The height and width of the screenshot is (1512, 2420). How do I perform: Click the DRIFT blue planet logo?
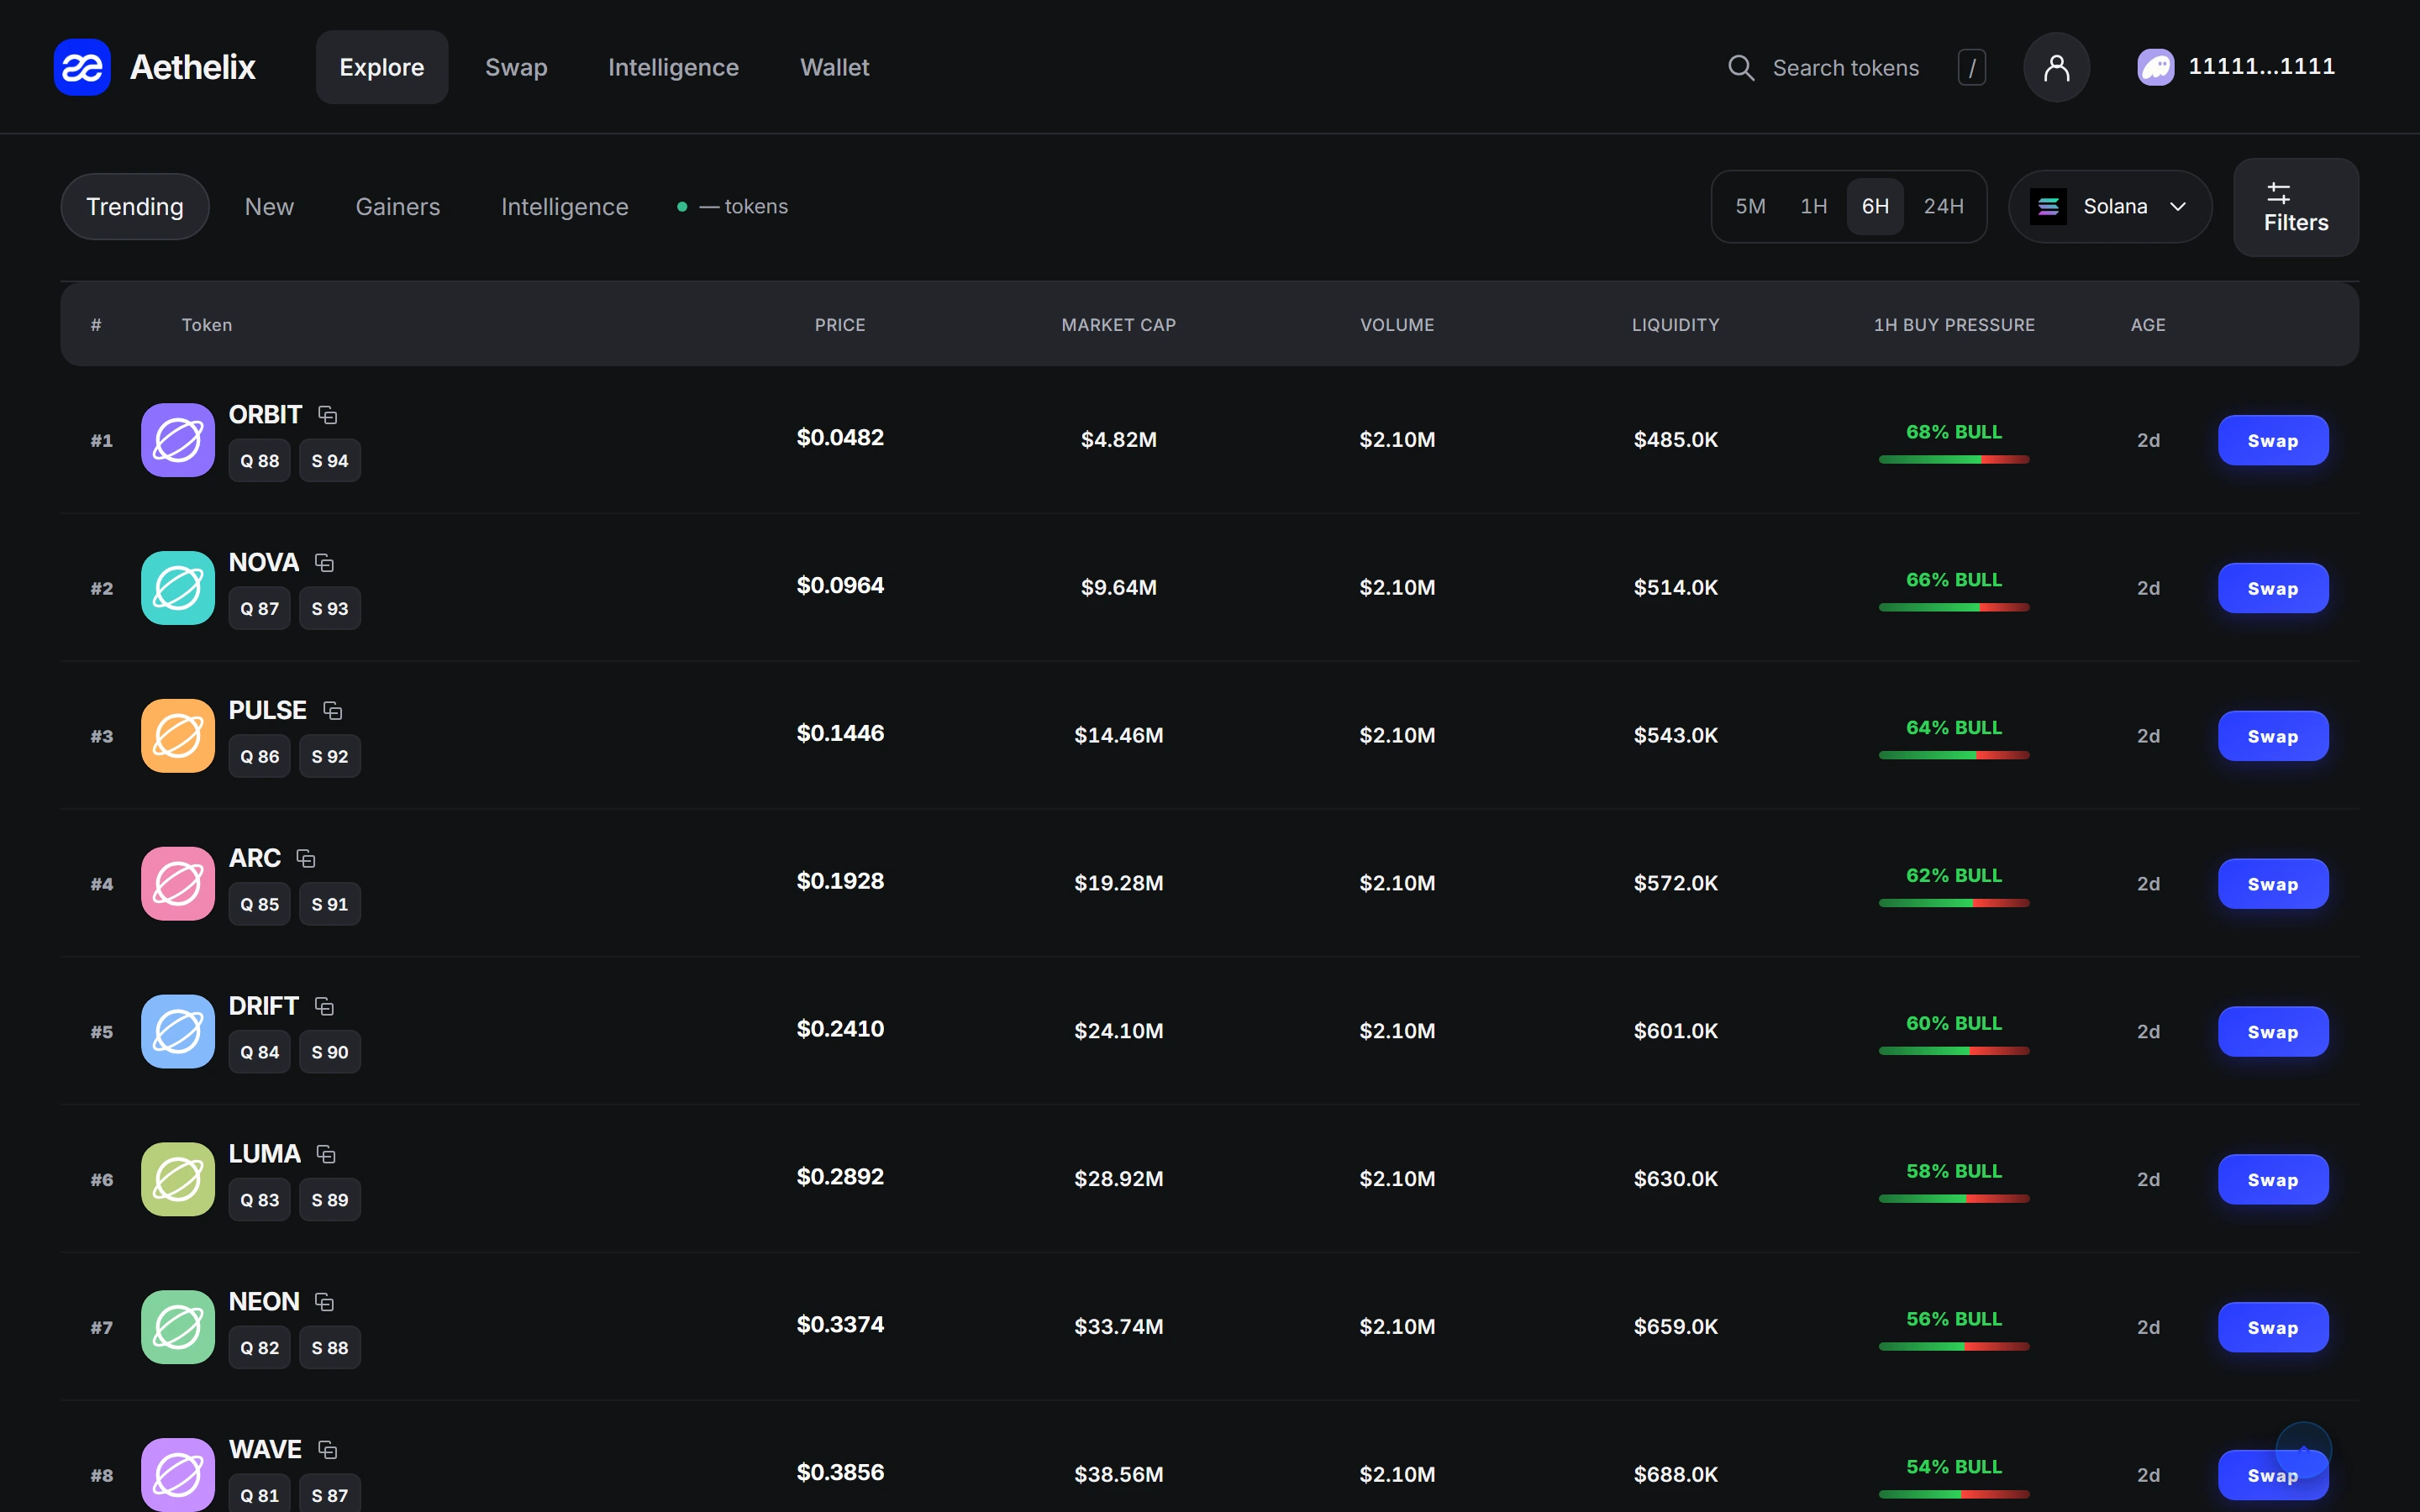pyautogui.click(x=178, y=1032)
